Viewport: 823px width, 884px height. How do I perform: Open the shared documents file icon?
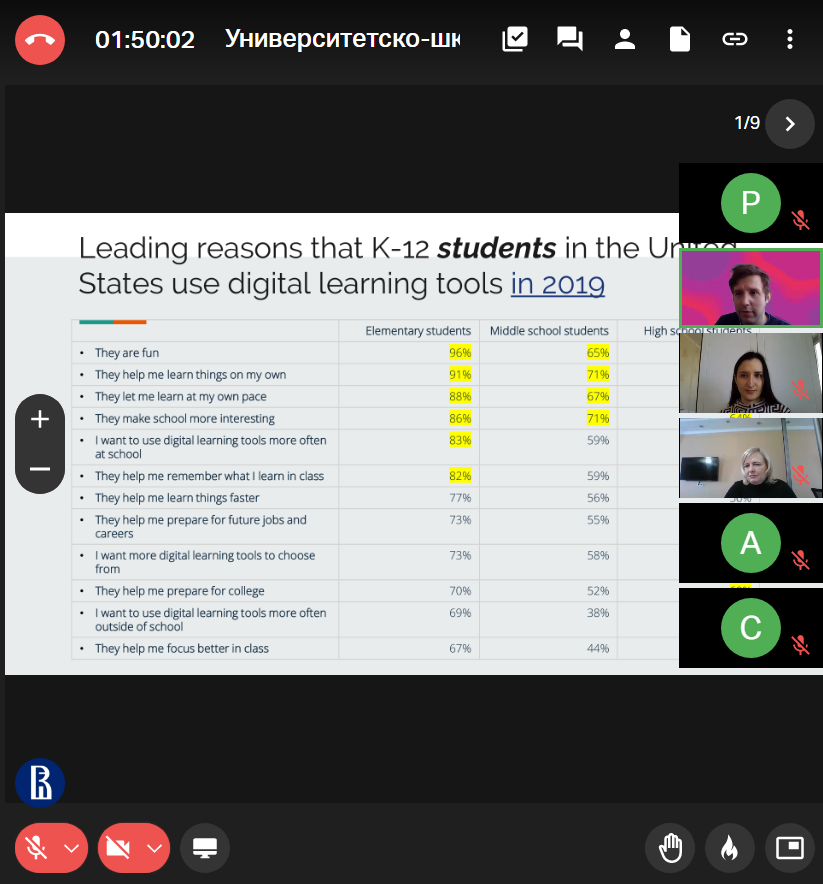(x=680, y=39)
